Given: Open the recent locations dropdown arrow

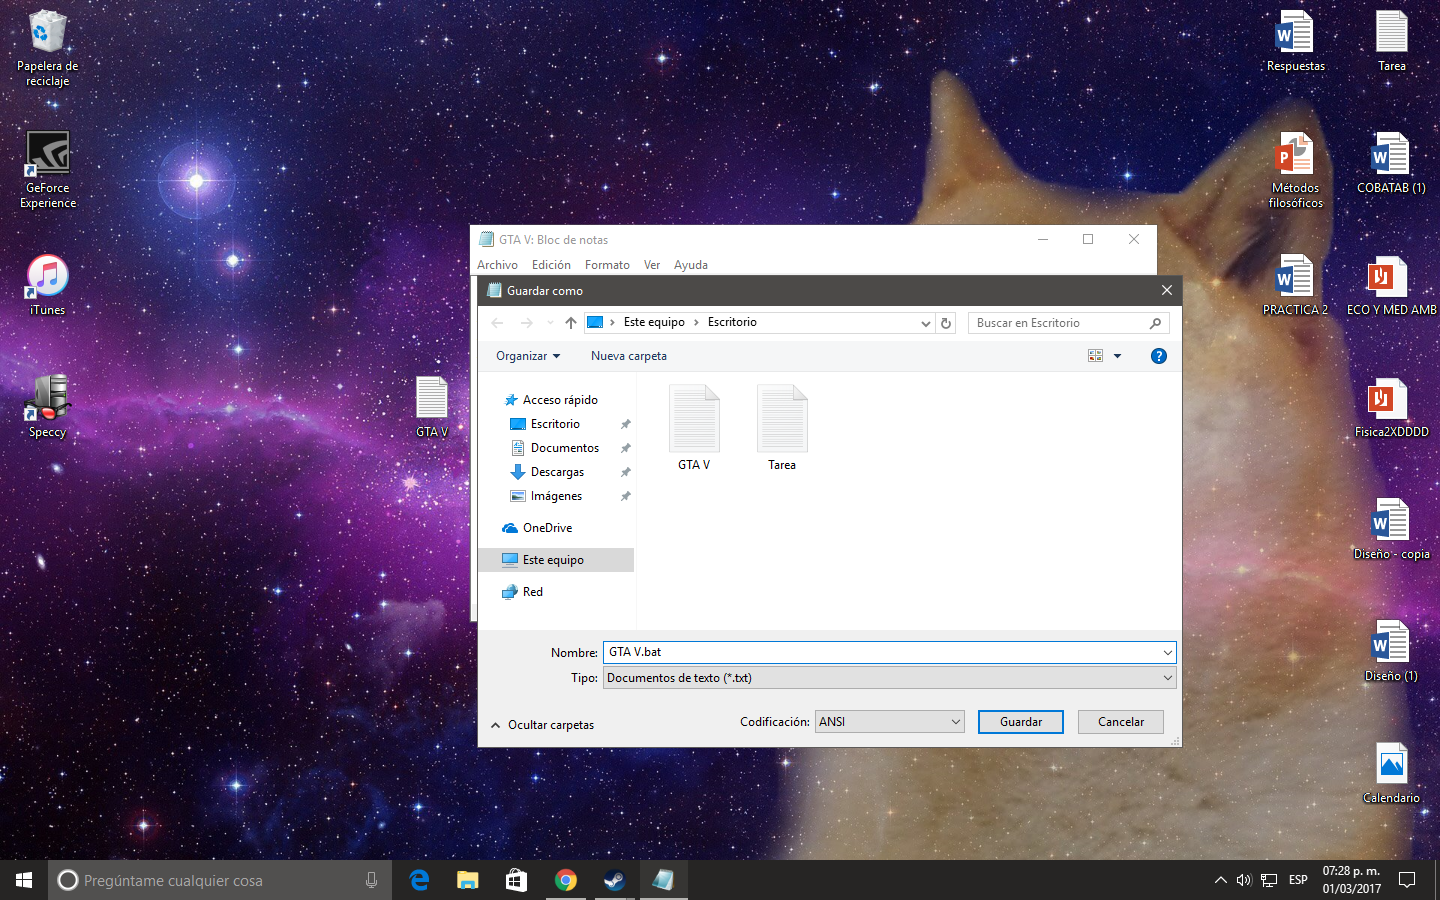Looking at the screenshot, I should point(550,323).
